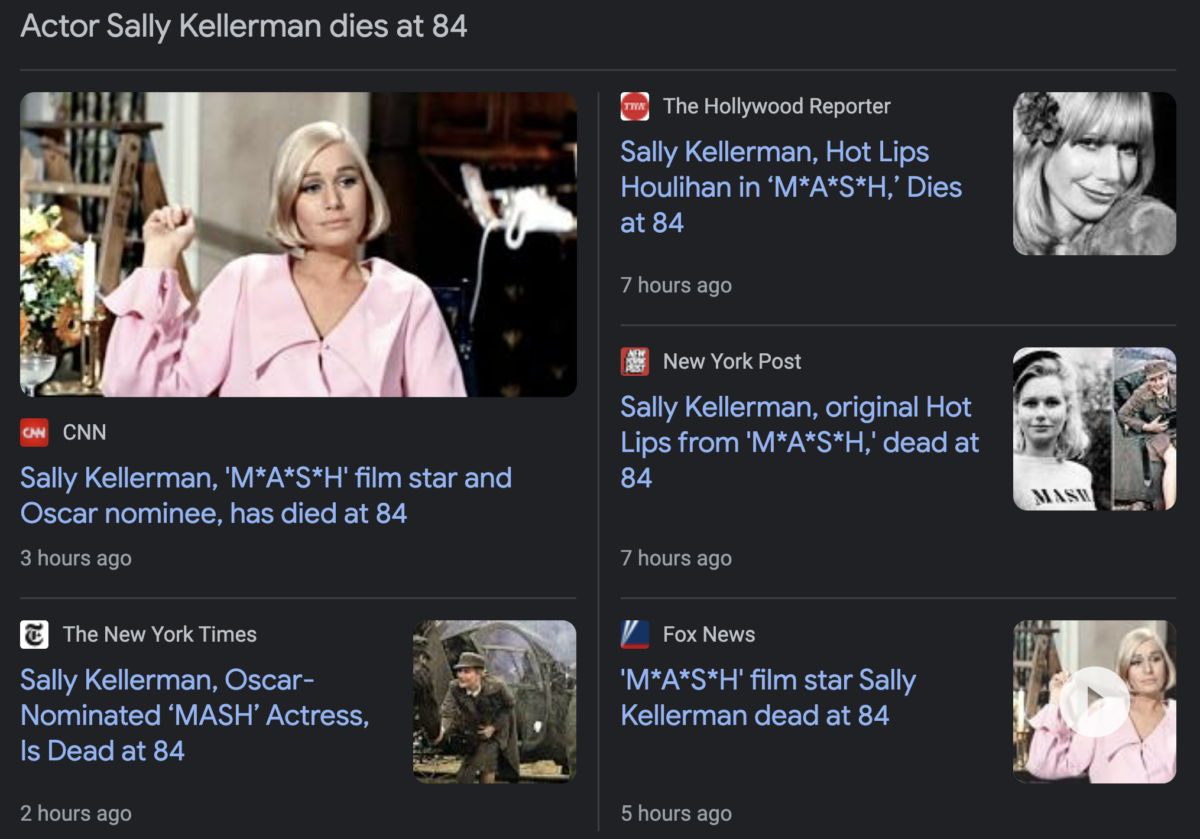
Task: Click the Hollywood Reporter black-and-white portrait thumbnail
Action: (x=1094, y=173)
